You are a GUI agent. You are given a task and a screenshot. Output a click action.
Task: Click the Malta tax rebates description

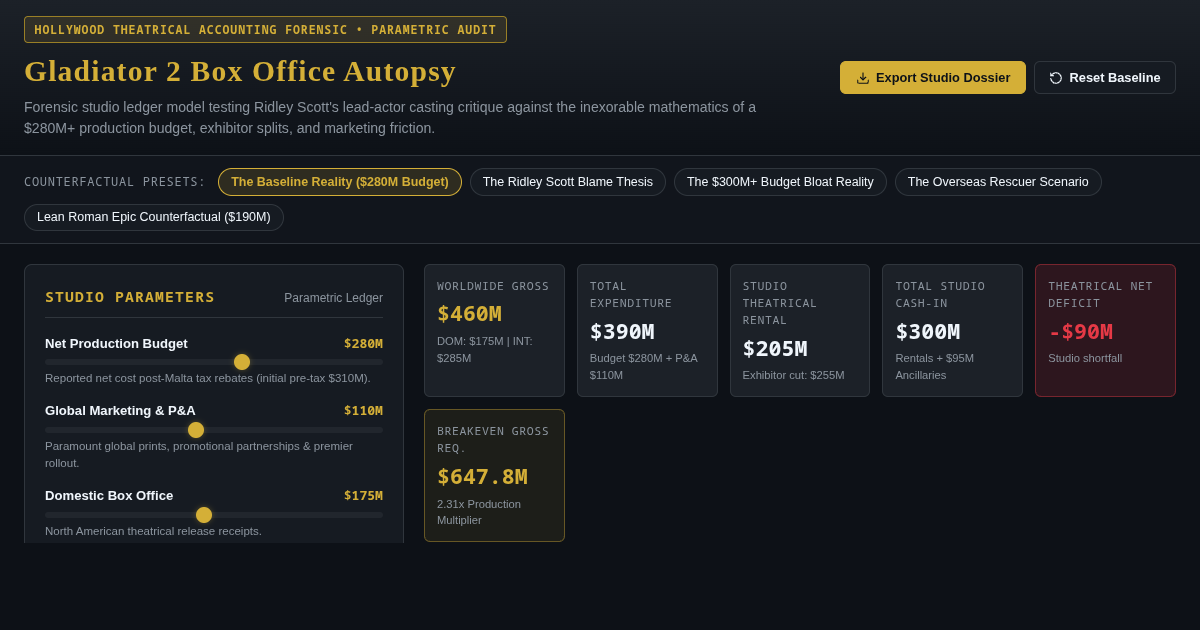tap(207, 378)
